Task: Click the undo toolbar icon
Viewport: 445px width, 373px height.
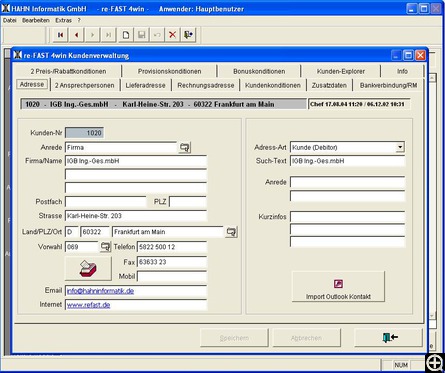Action: (x=157, y=35)
